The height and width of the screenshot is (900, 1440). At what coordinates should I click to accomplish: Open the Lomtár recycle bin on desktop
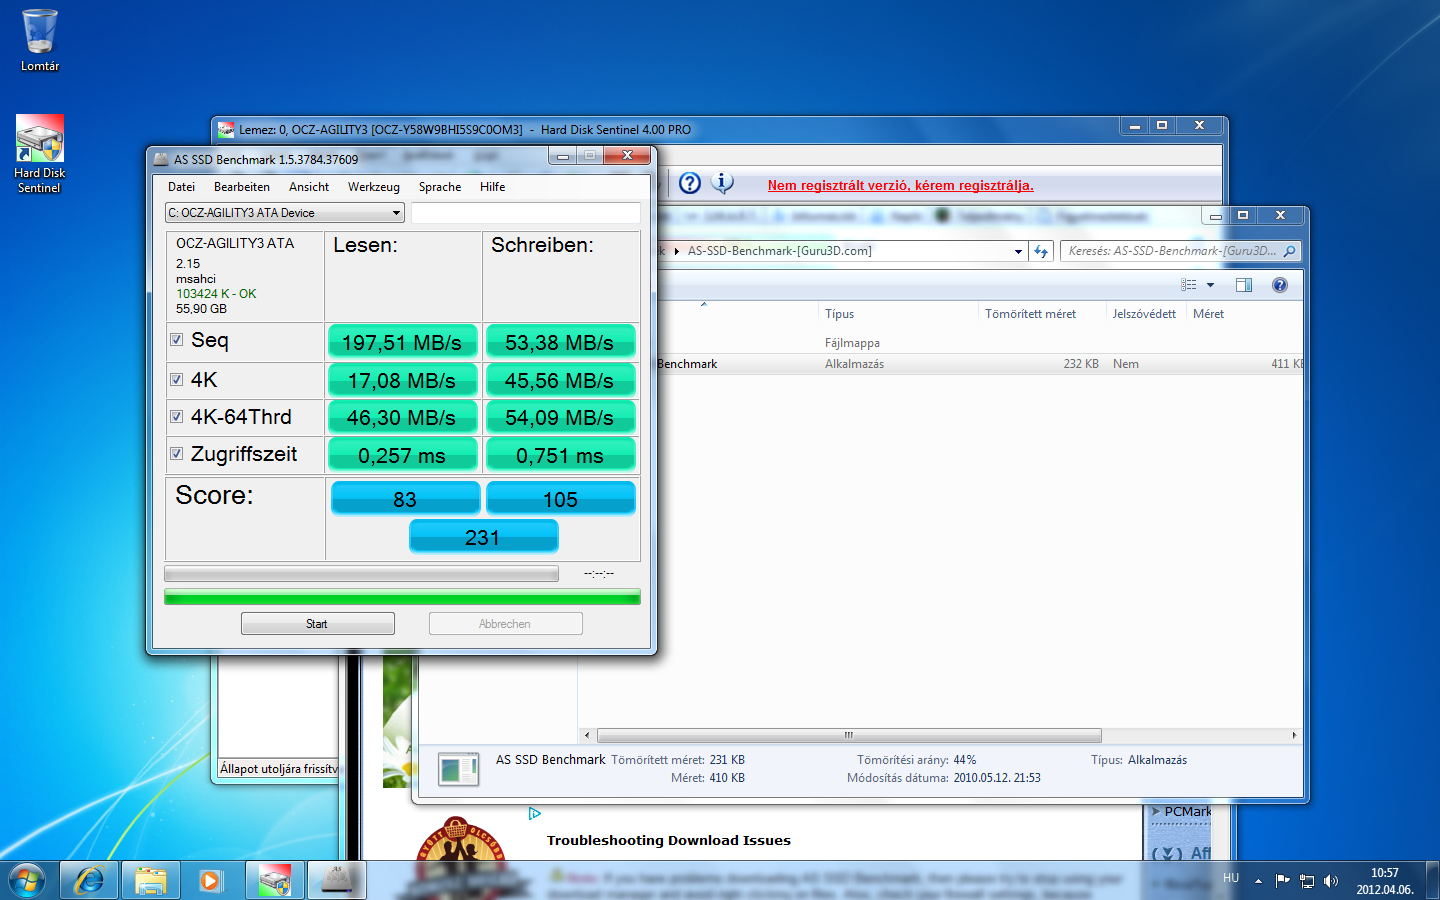[40, 40]
